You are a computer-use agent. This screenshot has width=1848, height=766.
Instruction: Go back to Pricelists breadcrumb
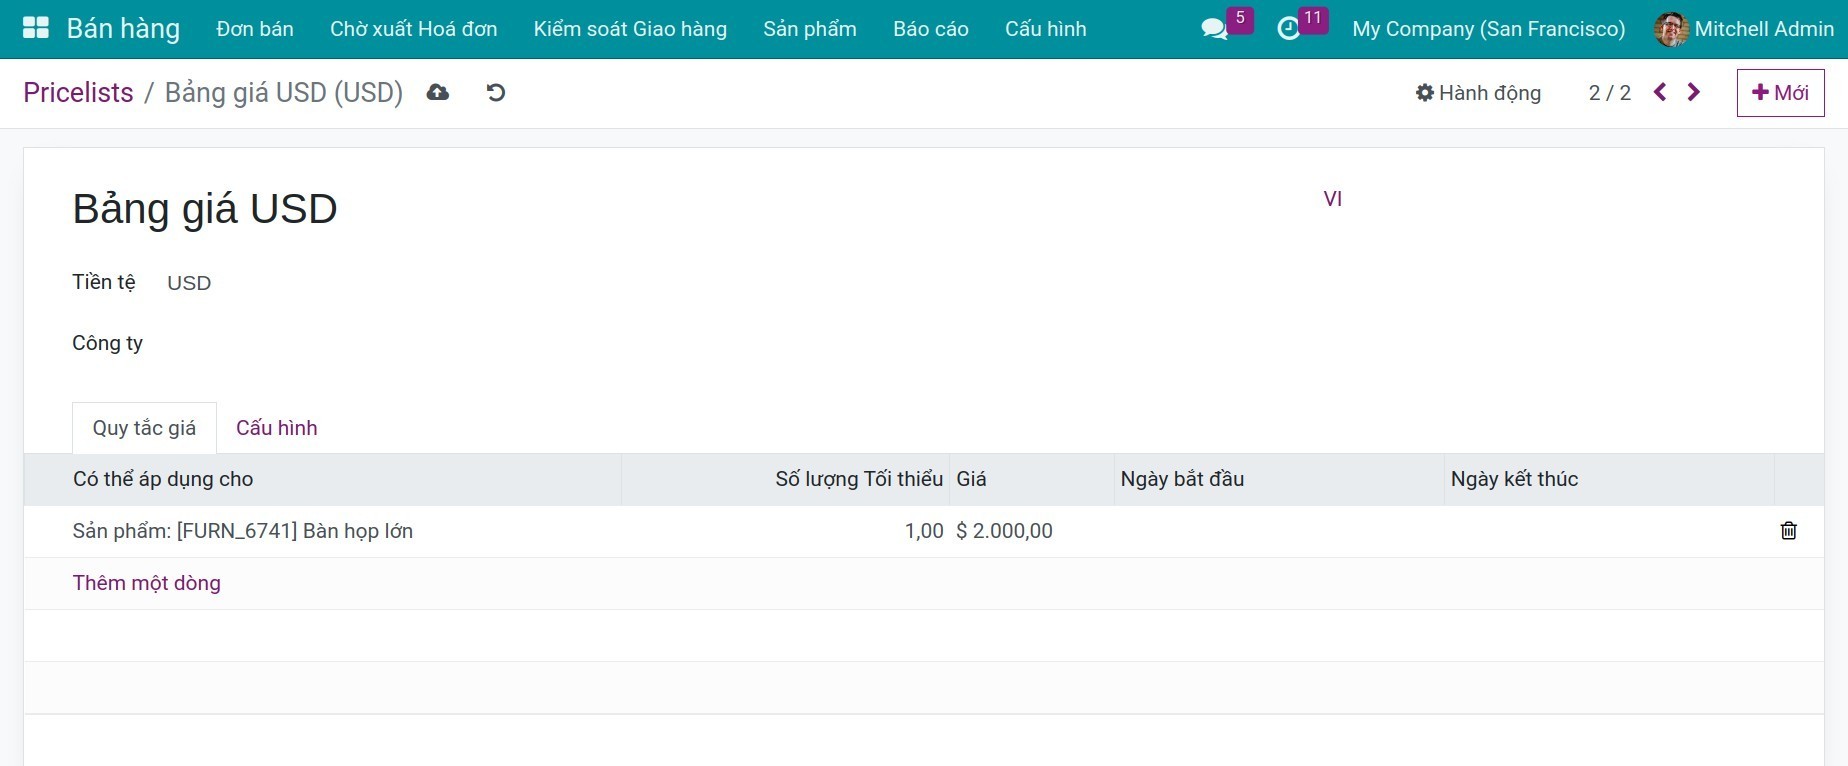78,93
